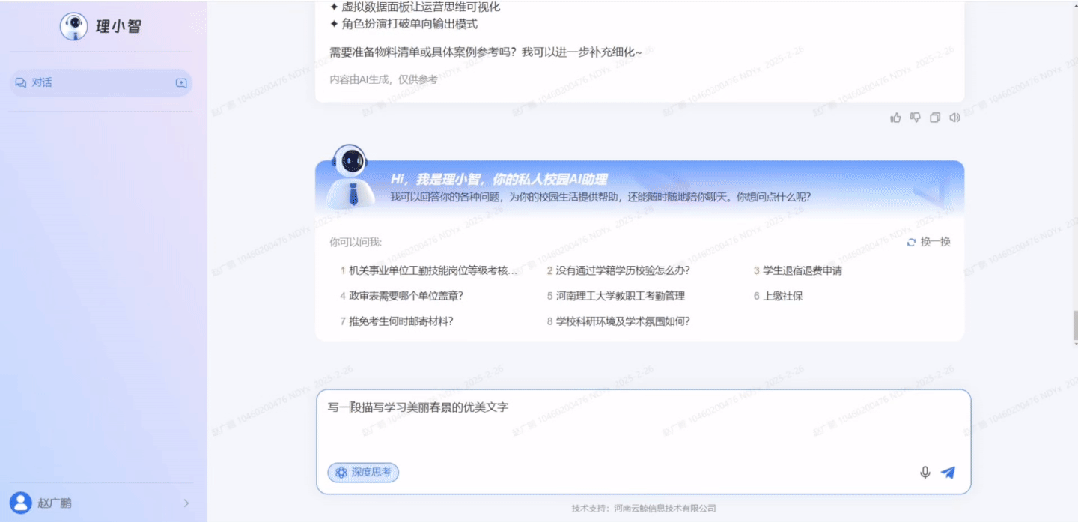The height and width of the screenshot is (522, 1078).
Task: Refresh suggestions with 换一换
Action: [x=928, y=242]
